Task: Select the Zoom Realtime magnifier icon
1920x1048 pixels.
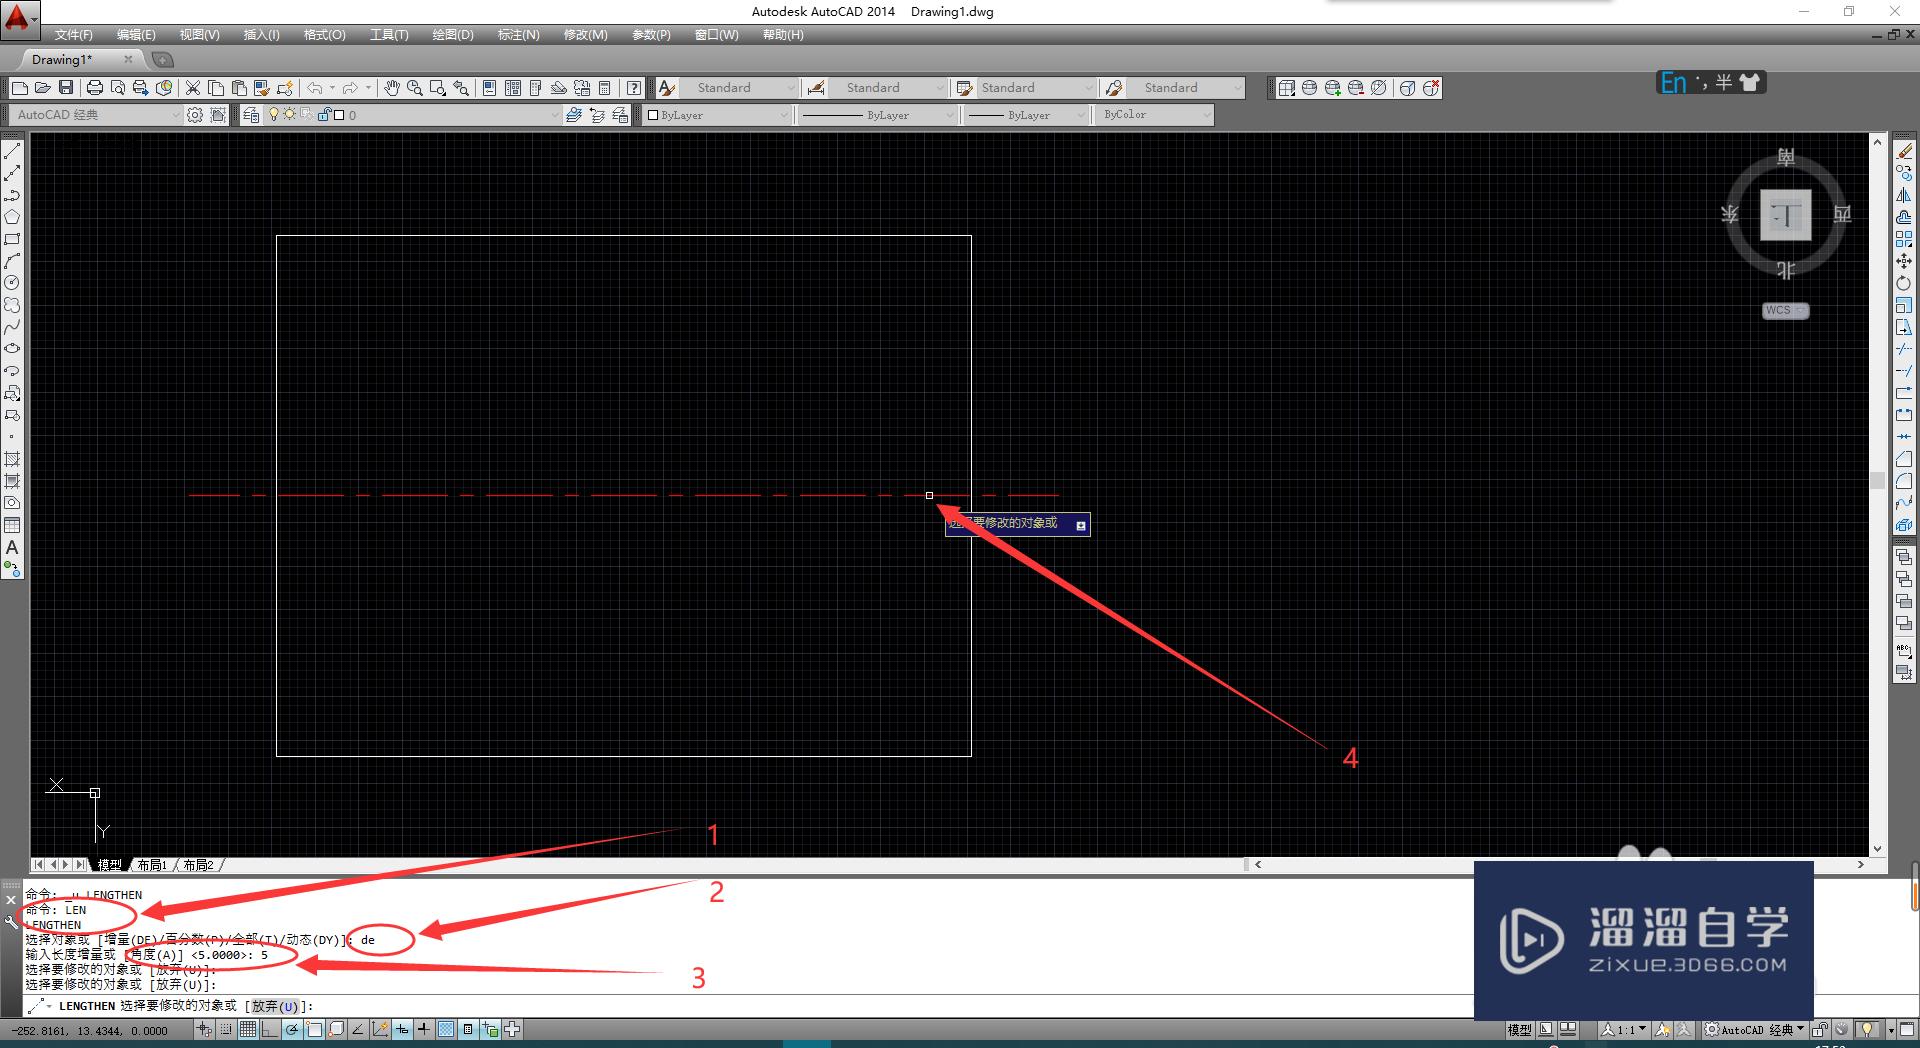Action: click(414, 88)
